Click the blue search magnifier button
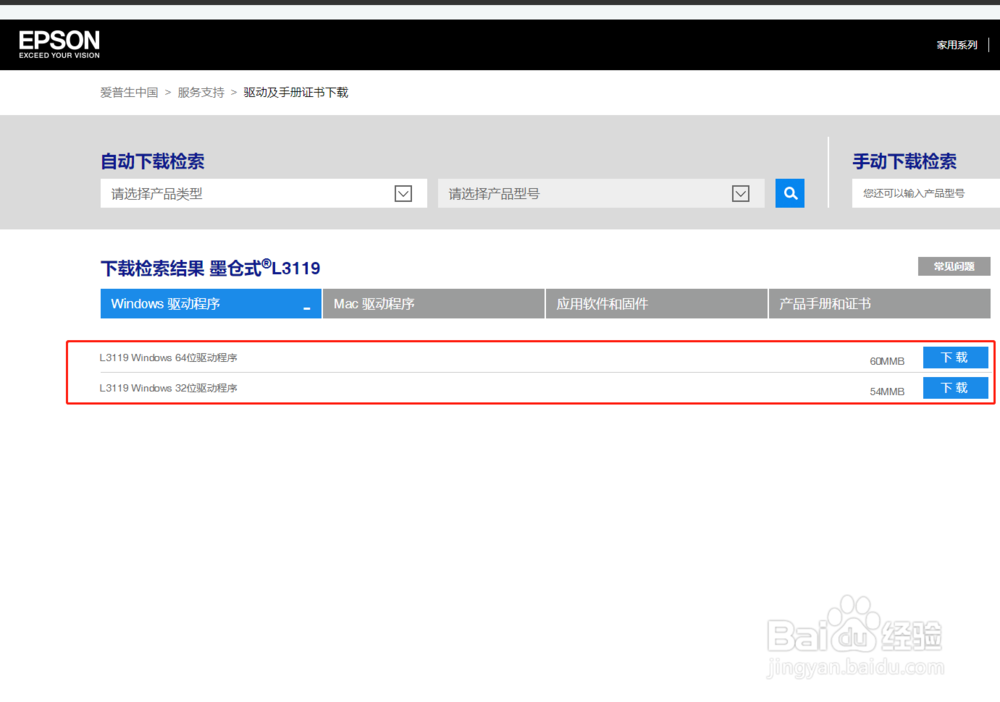 coord(790,193)
